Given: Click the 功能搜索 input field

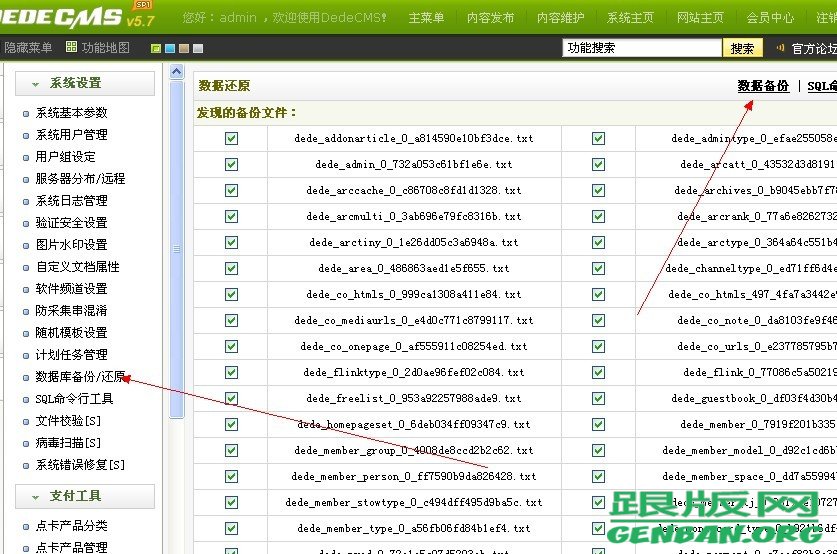Looking at the screenshot, I should click(x=642, y=48).
